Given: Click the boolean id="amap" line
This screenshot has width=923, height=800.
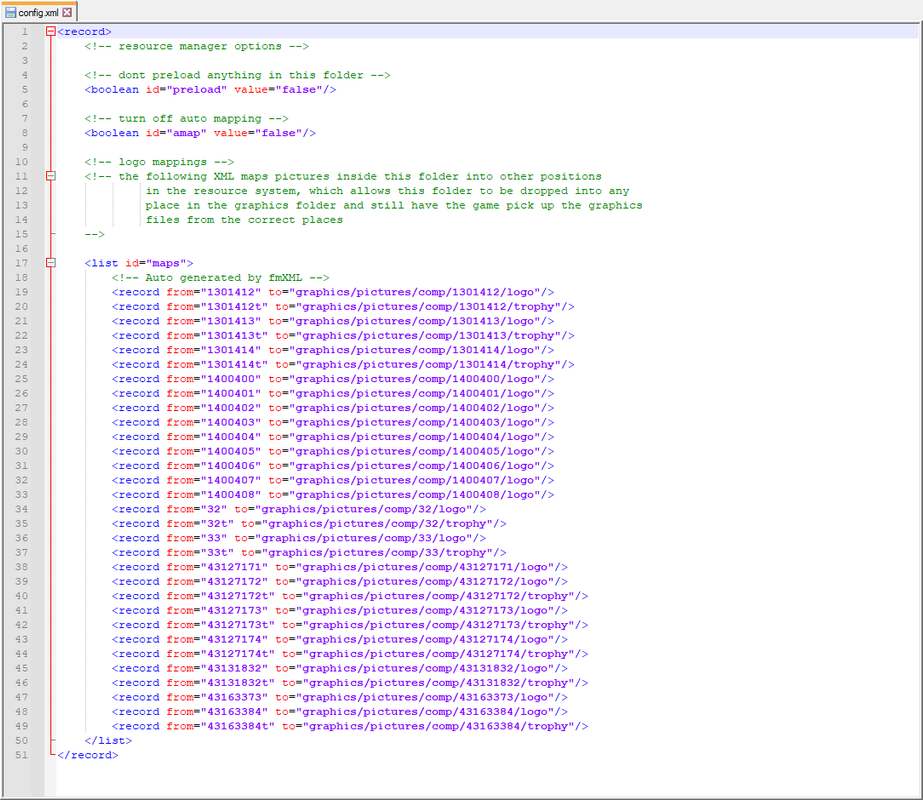Looking at the screenshot, I should tap(200, 133).
